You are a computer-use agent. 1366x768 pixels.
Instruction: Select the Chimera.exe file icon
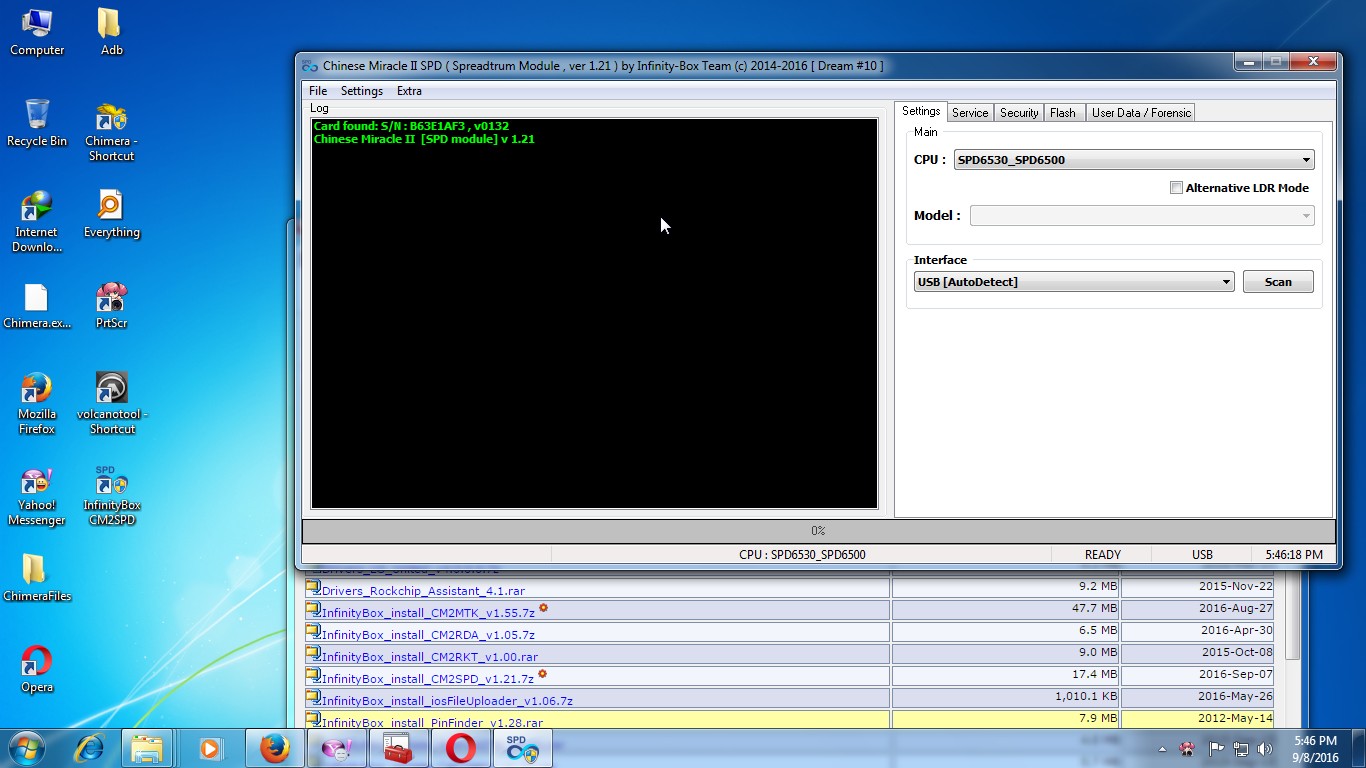click(37, 306)
